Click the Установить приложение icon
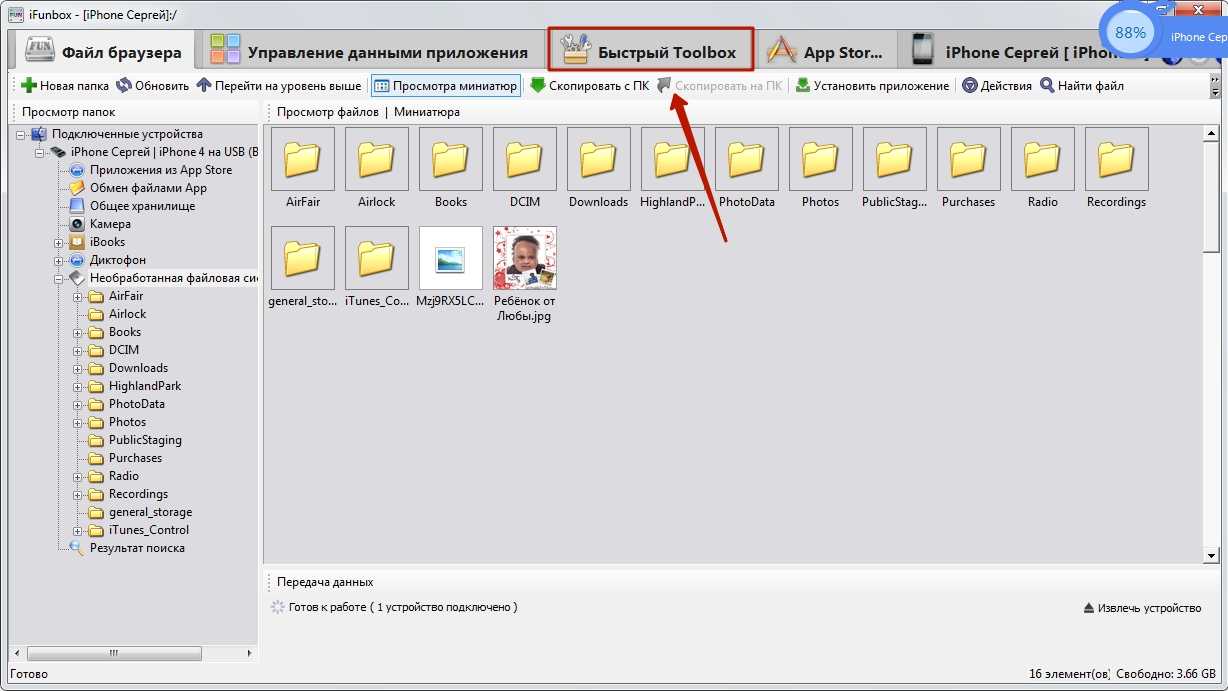The image size is (1228, 691). coord(803,86)
